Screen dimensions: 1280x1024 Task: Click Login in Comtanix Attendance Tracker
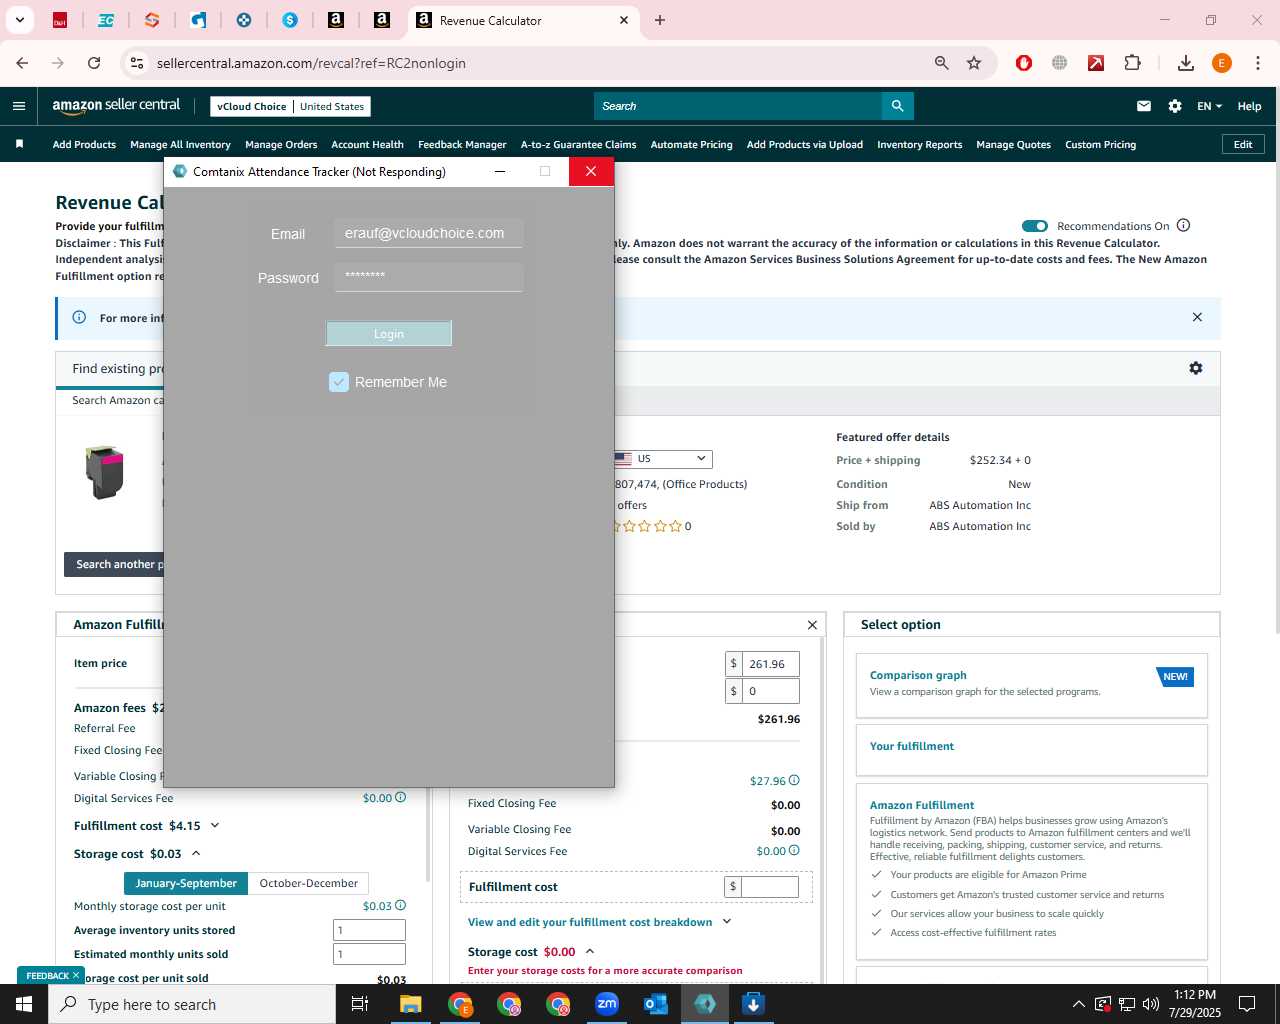point(389,334)
